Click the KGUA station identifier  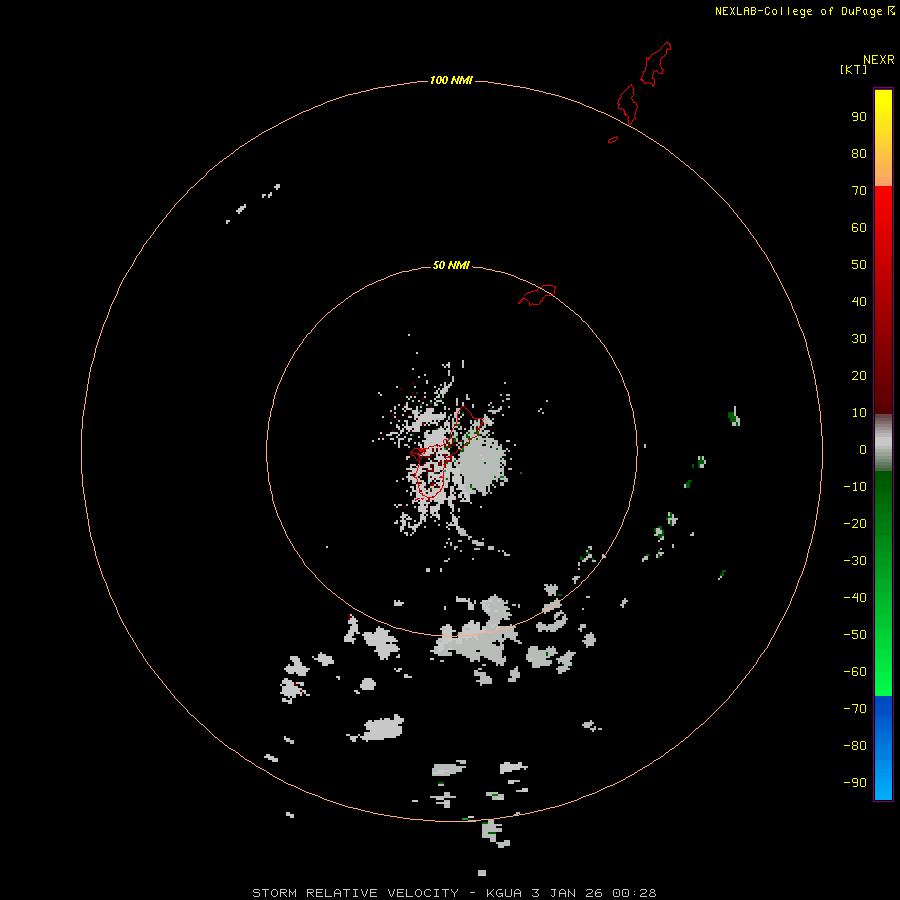pos(504,893)
